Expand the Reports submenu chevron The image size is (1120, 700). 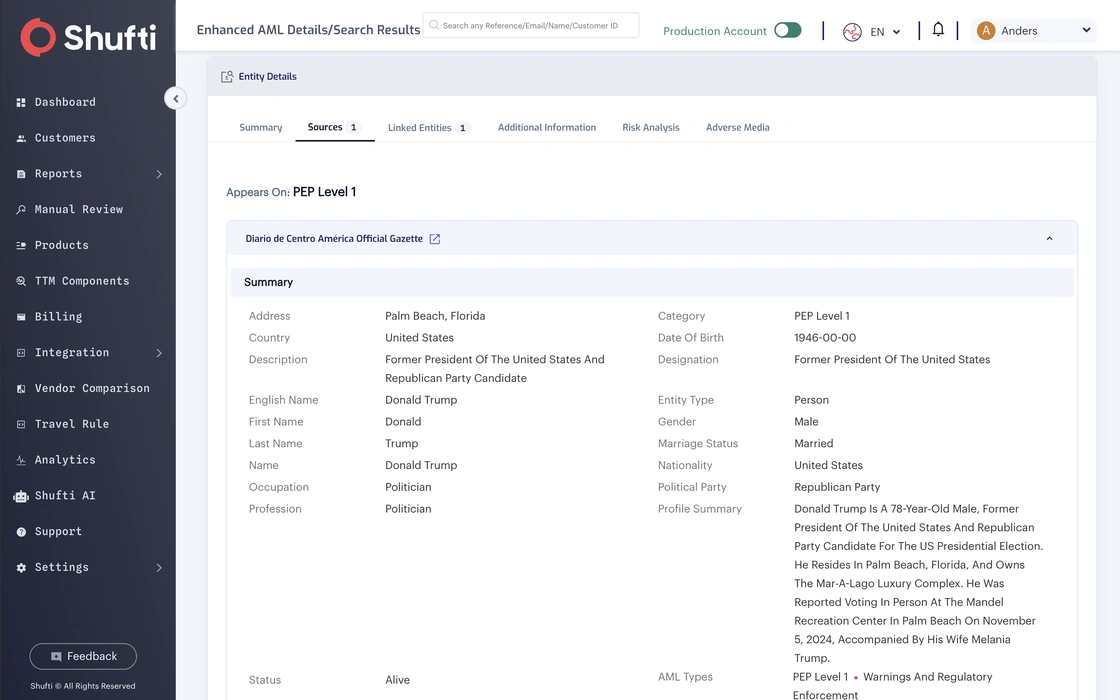tap(159, 174)
